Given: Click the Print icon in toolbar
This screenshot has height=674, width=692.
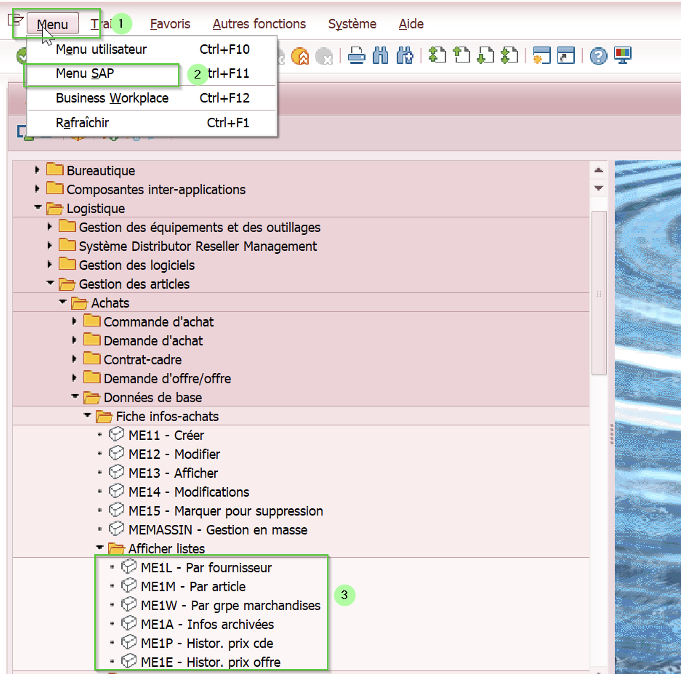Looking at the screenshot, I should 356,56.
